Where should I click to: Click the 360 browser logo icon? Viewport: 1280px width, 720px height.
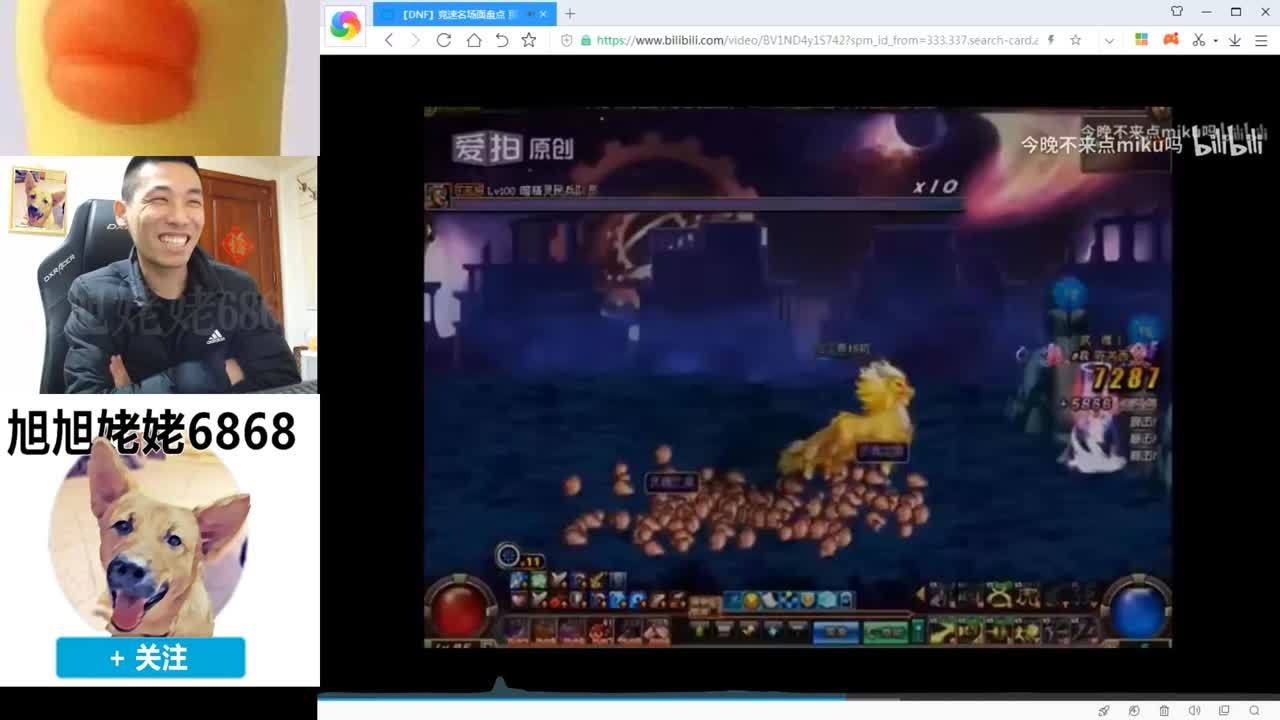tap(345, 25)
